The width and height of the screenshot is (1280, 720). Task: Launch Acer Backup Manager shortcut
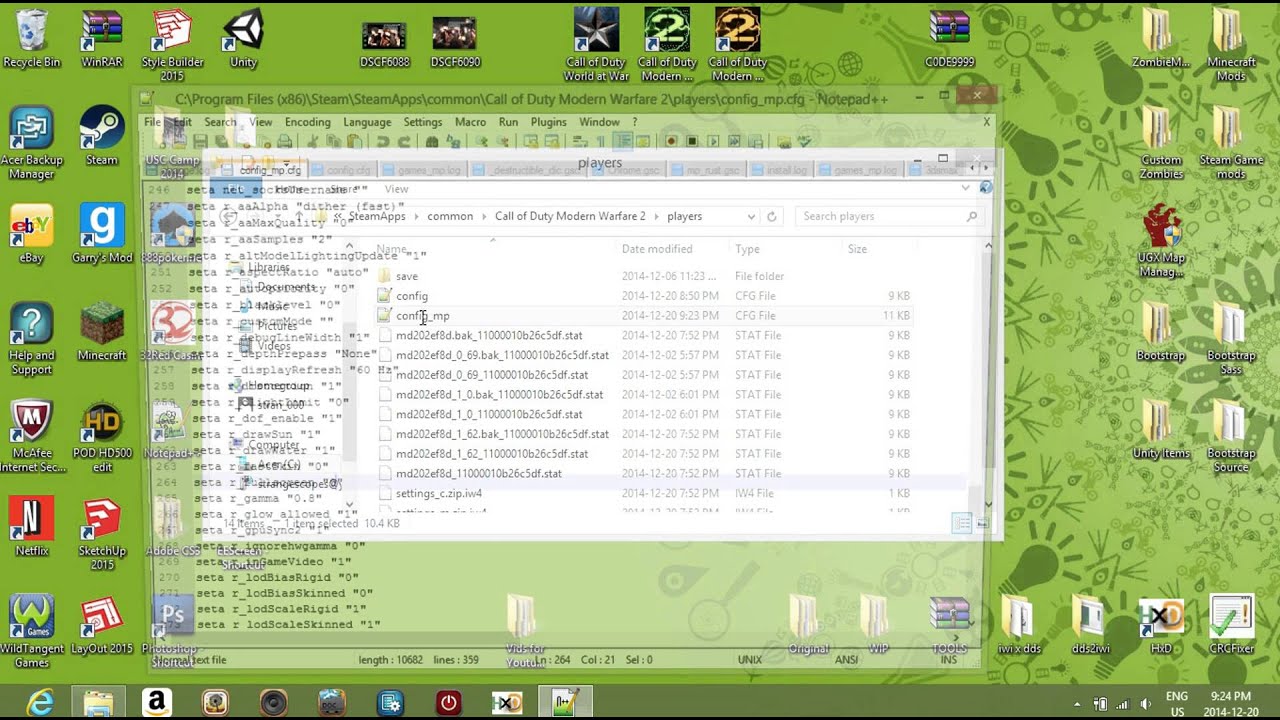click(x=32, y=144)
